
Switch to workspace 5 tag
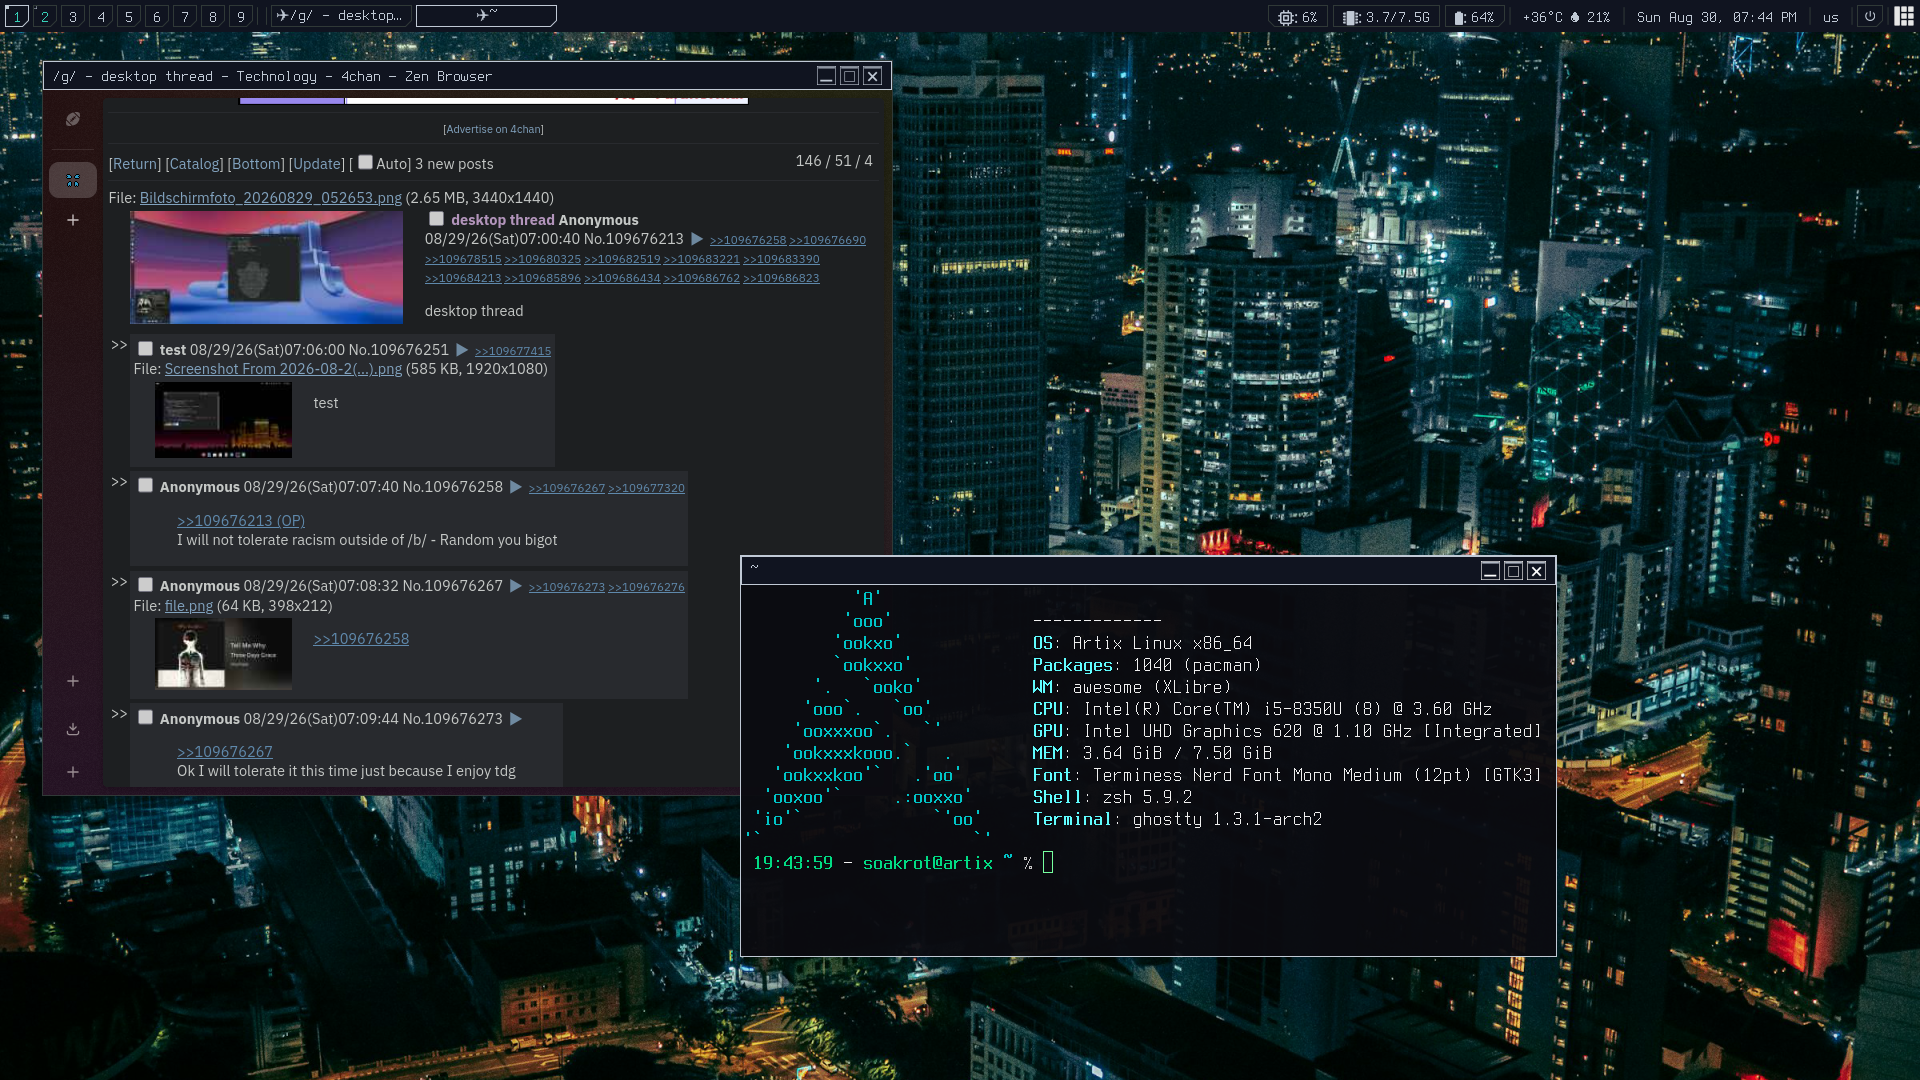[x=129, y=16]
